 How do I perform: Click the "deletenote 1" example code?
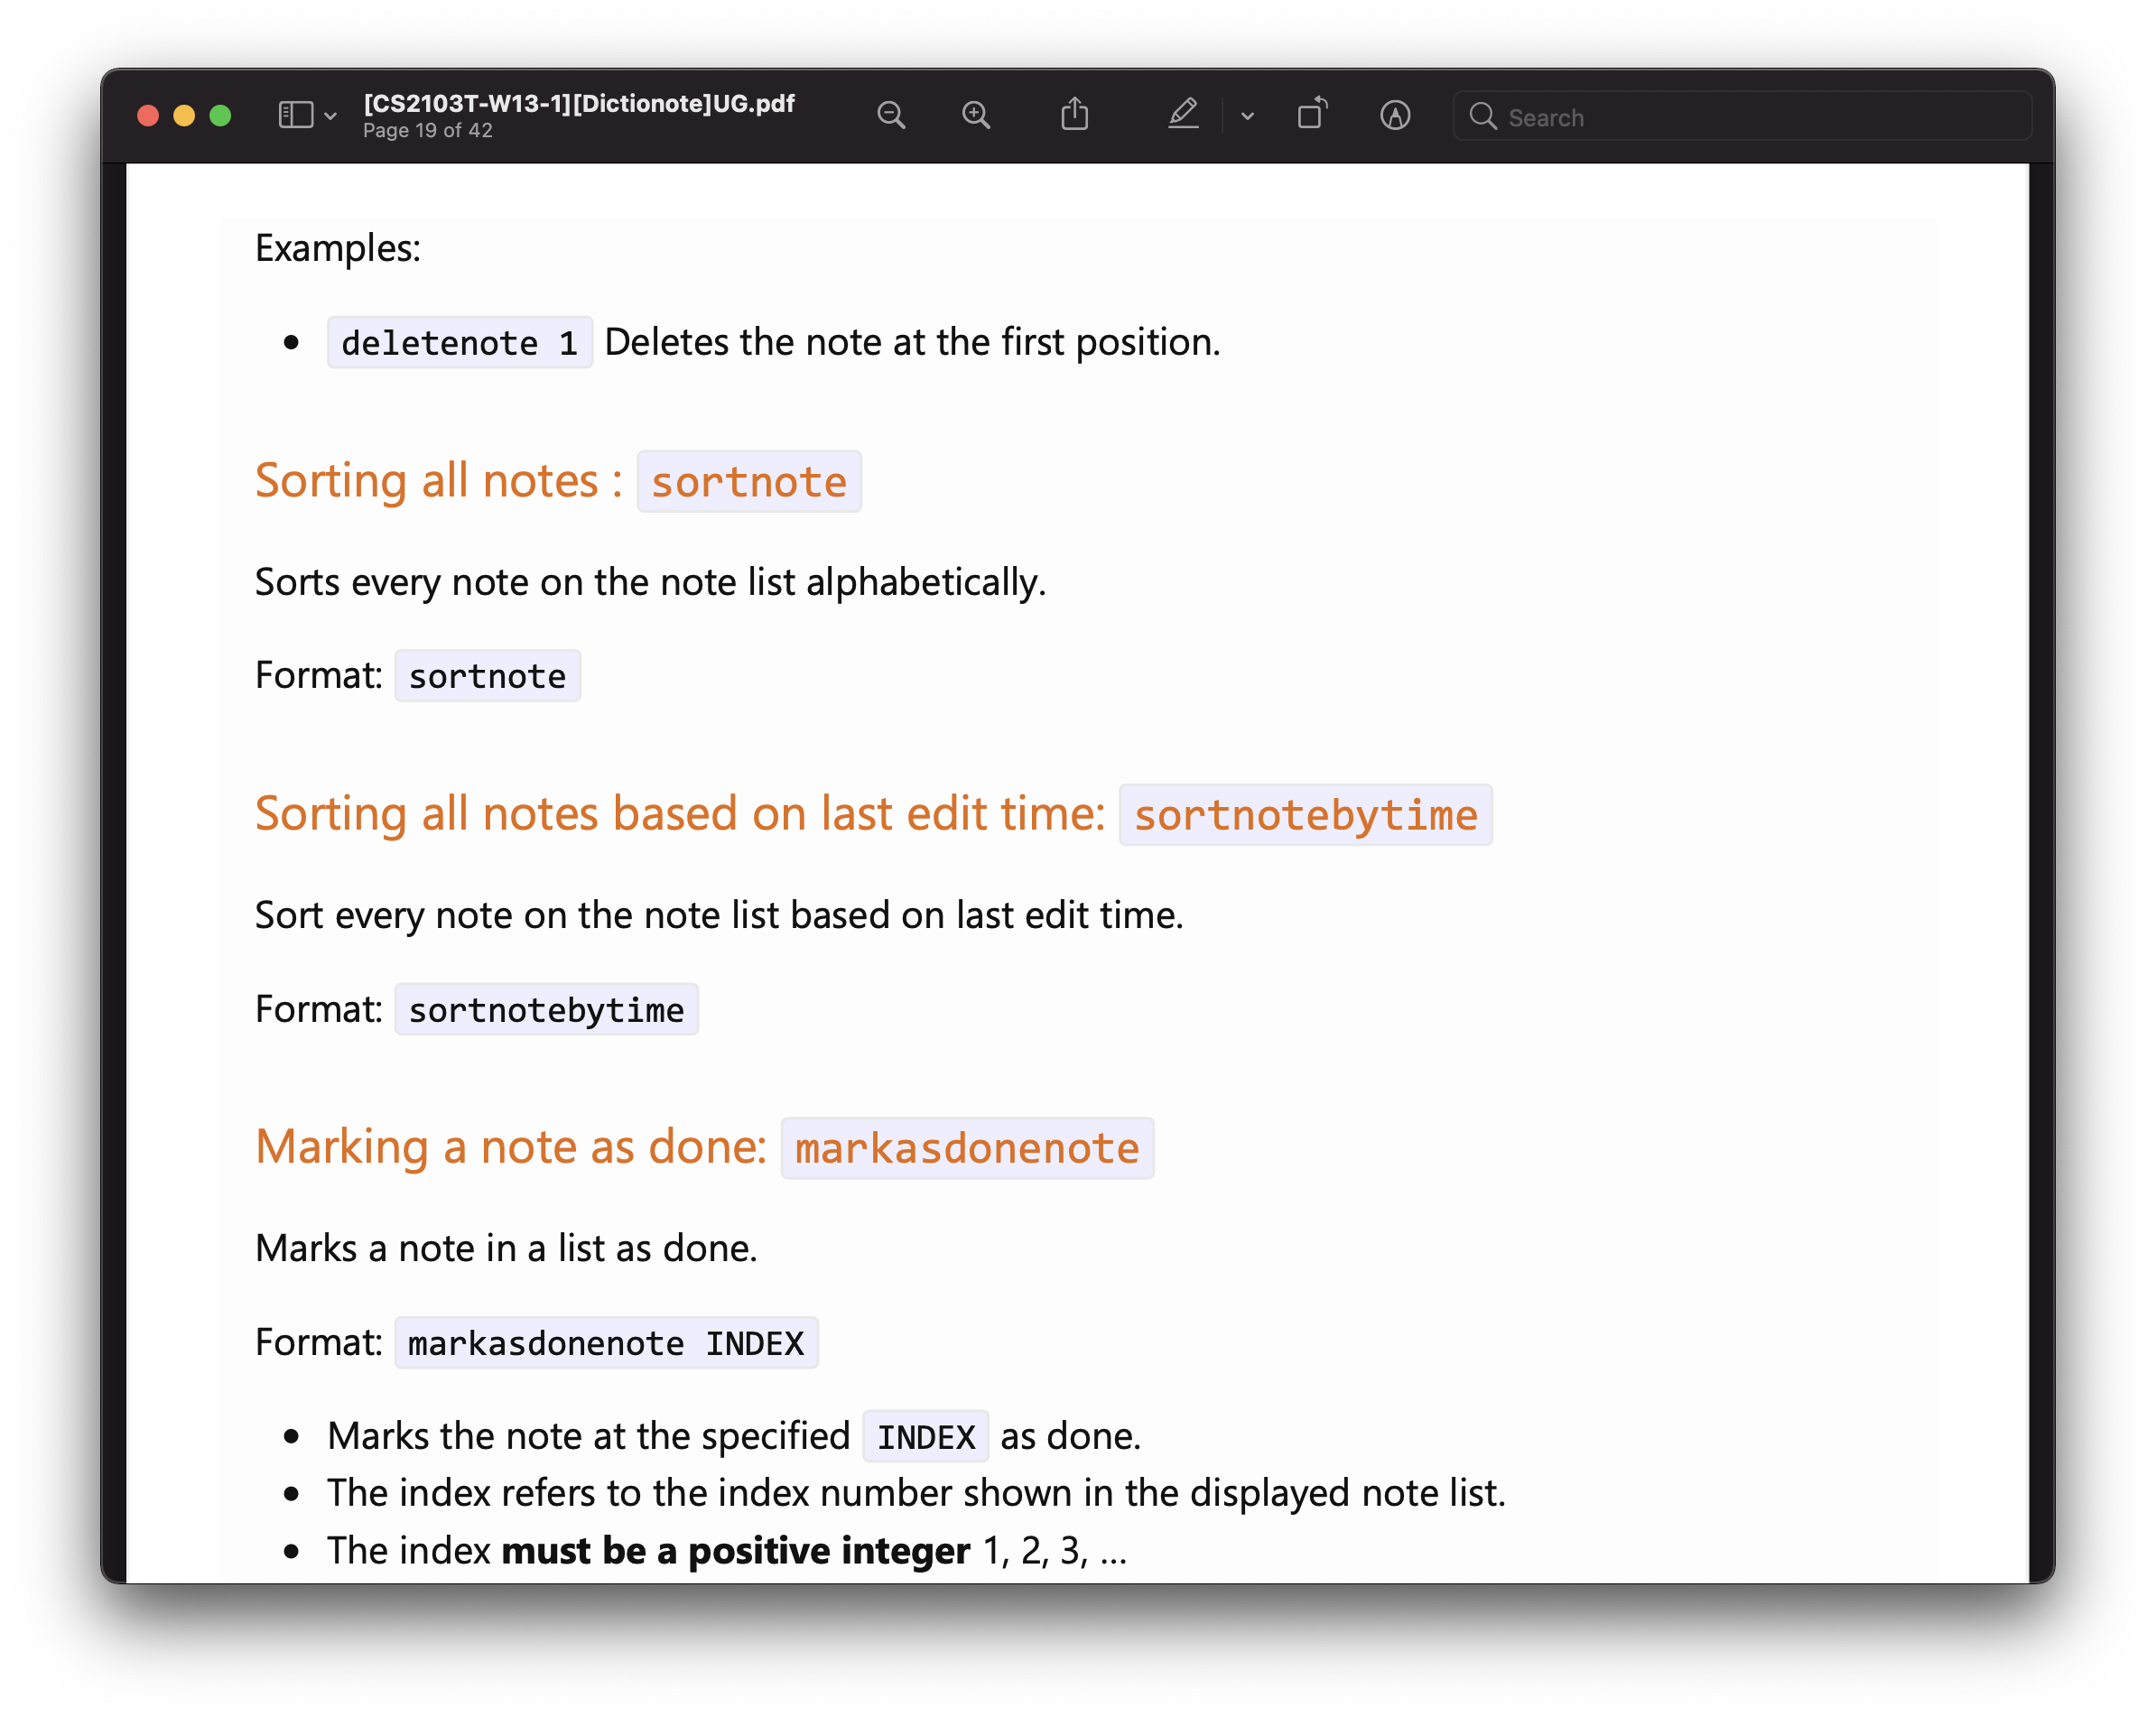click(460, 343)
